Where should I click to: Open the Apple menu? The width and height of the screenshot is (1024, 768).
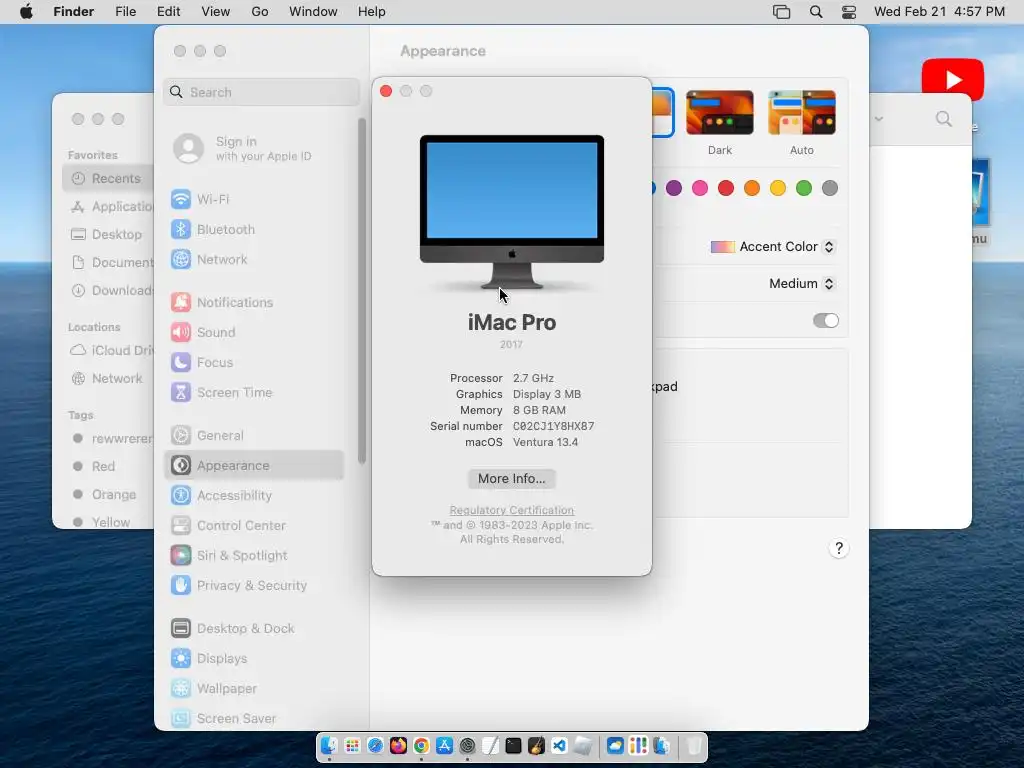26,12
